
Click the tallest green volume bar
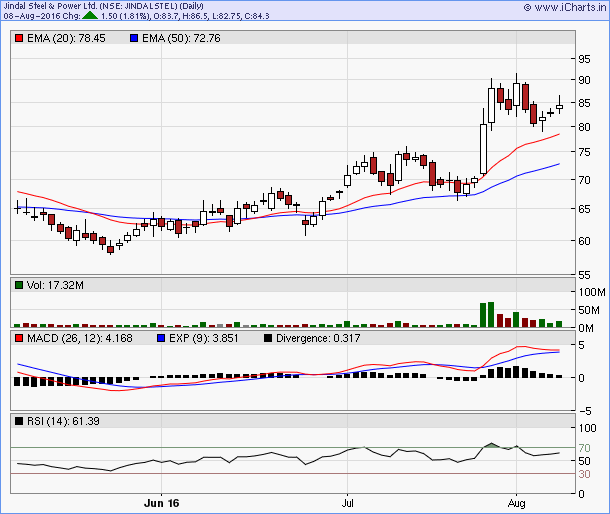pyautogui.click(x=491, y=314)
